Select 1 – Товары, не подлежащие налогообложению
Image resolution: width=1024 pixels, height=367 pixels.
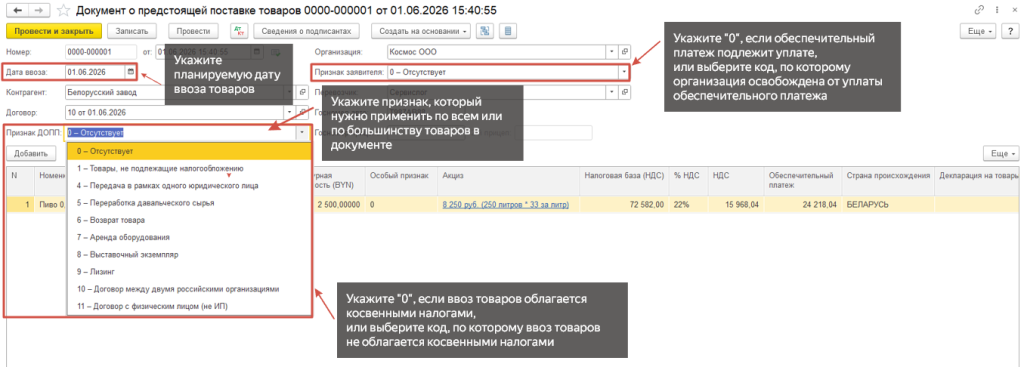189,168
